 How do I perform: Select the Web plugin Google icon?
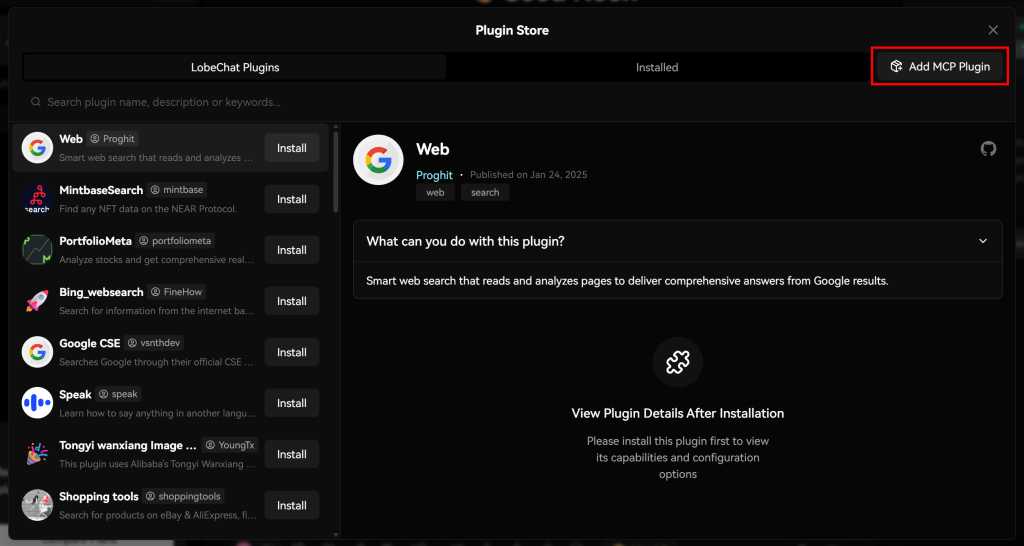[x=37, y=148]
